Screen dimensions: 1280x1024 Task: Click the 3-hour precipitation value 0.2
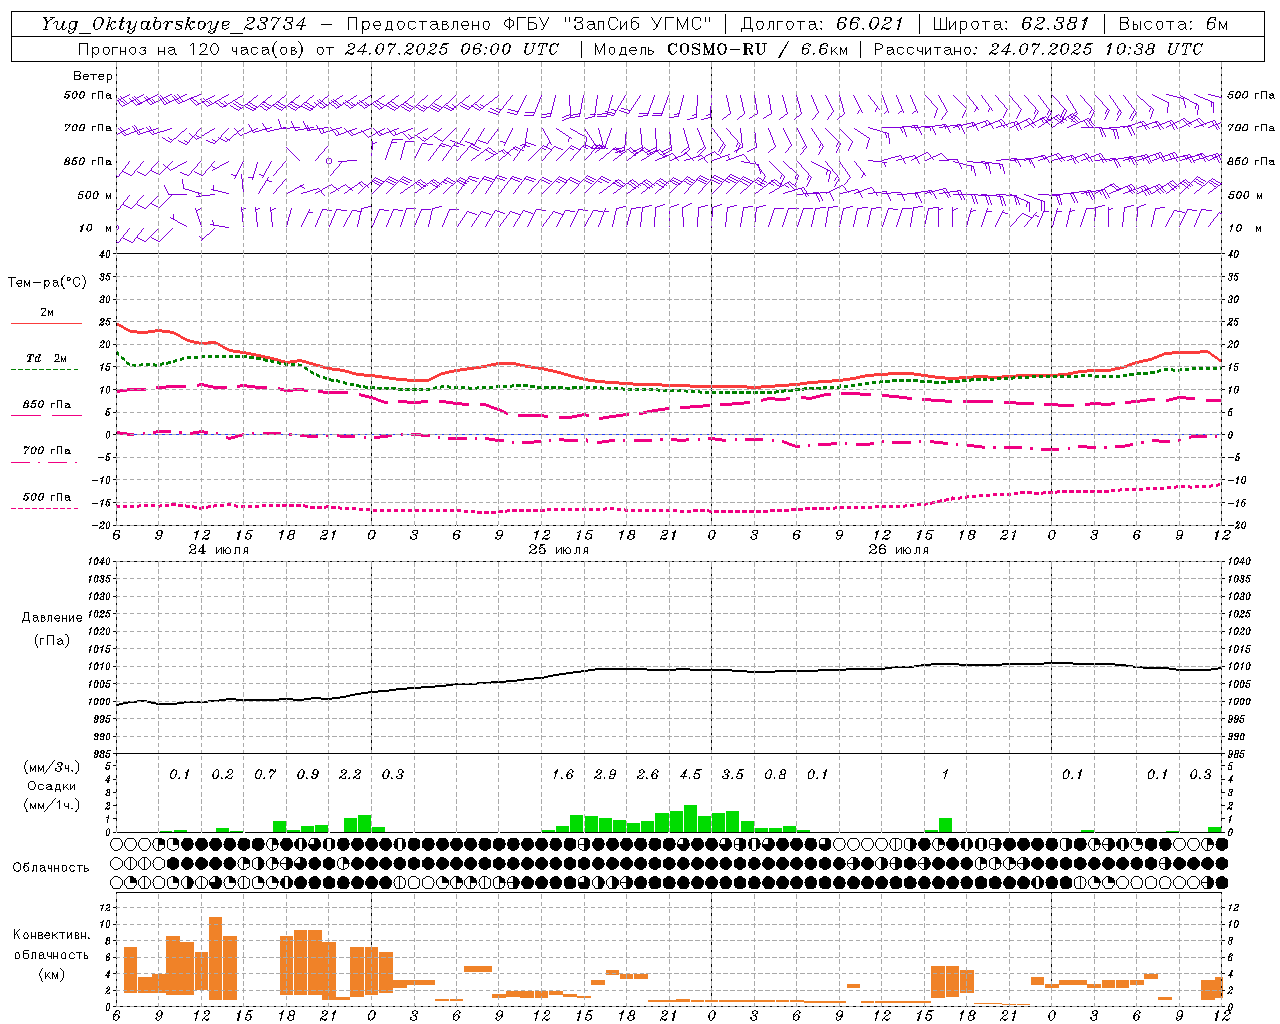(222, 774)
